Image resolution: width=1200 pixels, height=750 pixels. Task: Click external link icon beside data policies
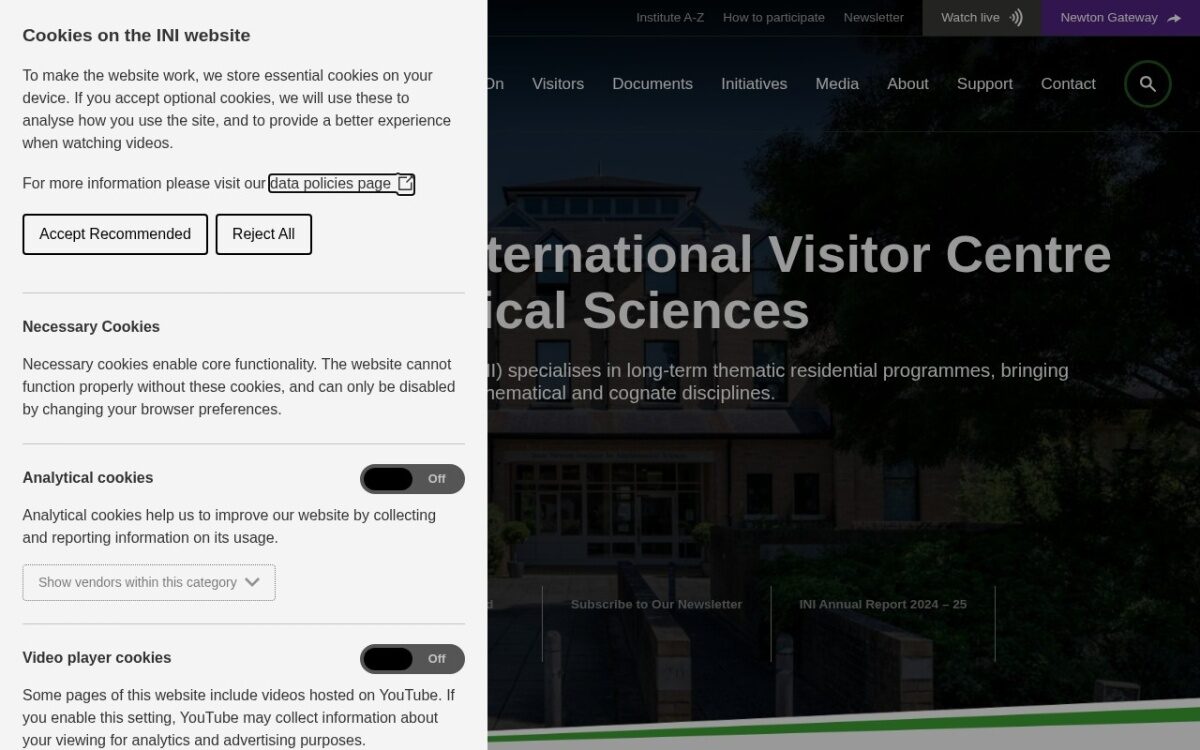[405, 184]
